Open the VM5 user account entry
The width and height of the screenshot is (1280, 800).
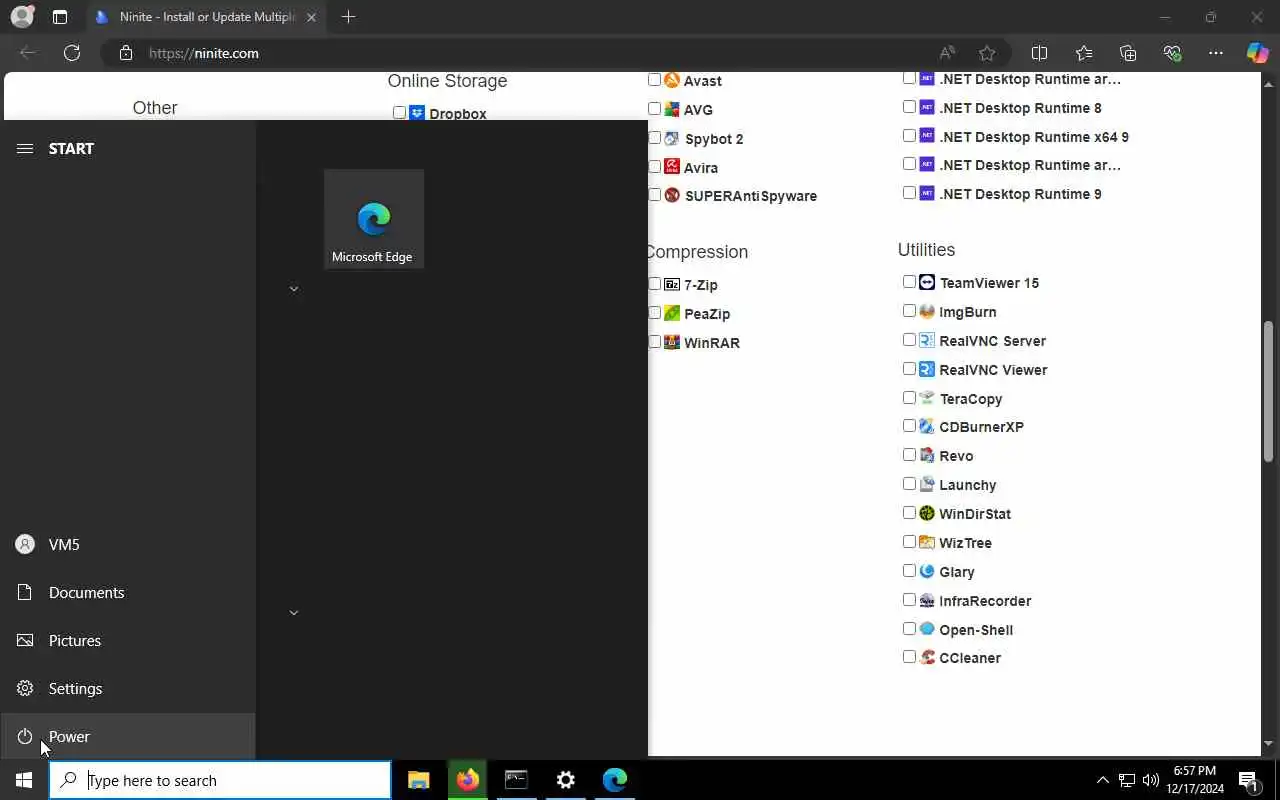click(128, 544)
